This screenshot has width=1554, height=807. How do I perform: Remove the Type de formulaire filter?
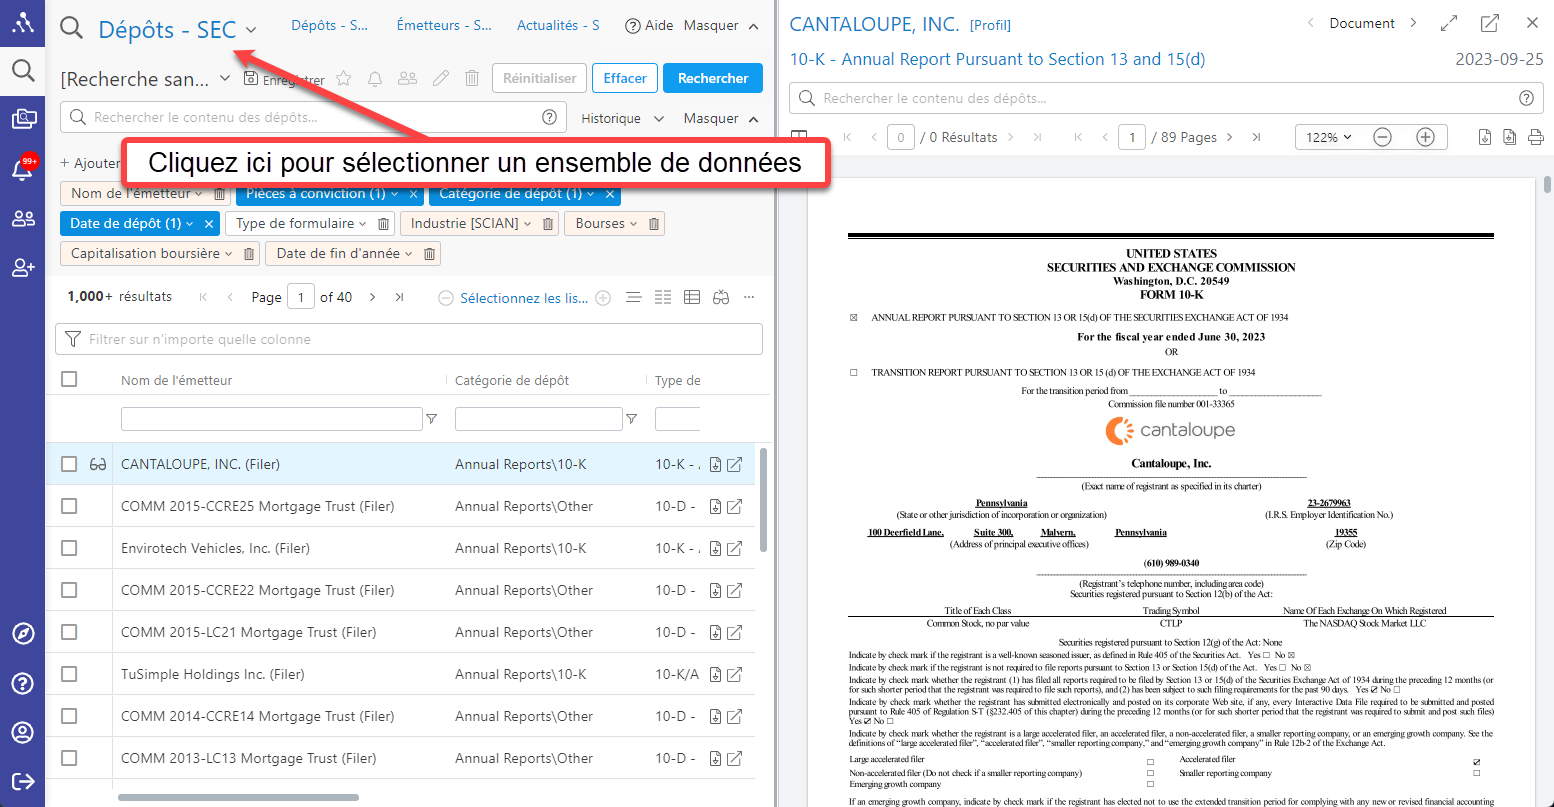coord(383,224)
